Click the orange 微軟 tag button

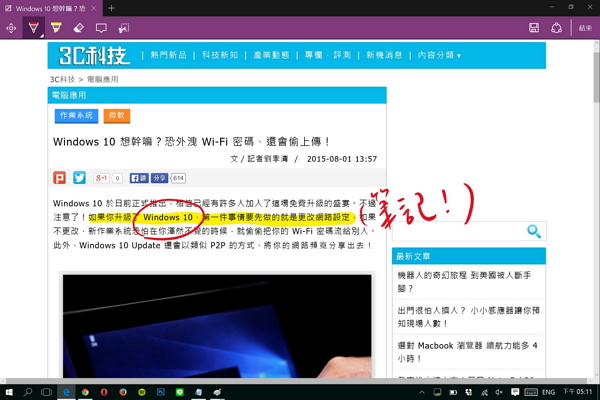click(117, 116)
